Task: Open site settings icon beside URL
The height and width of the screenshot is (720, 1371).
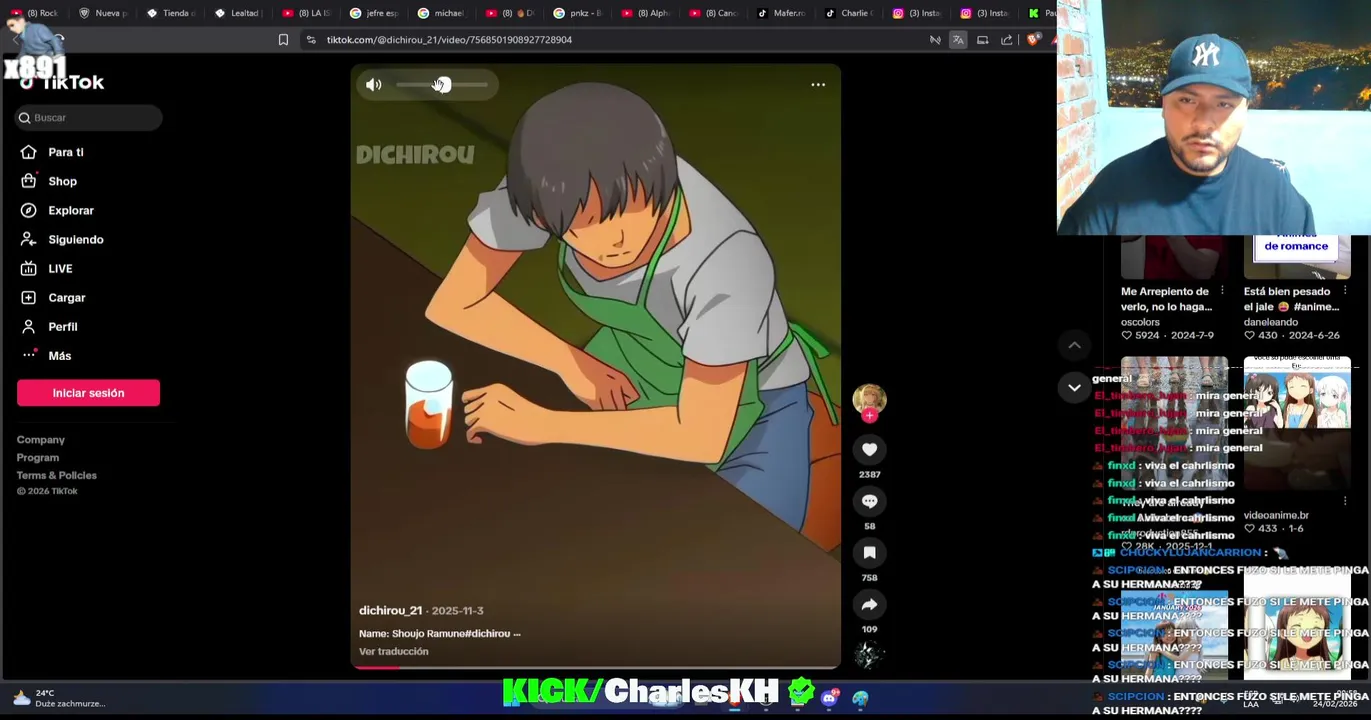Action: [311, 40]
